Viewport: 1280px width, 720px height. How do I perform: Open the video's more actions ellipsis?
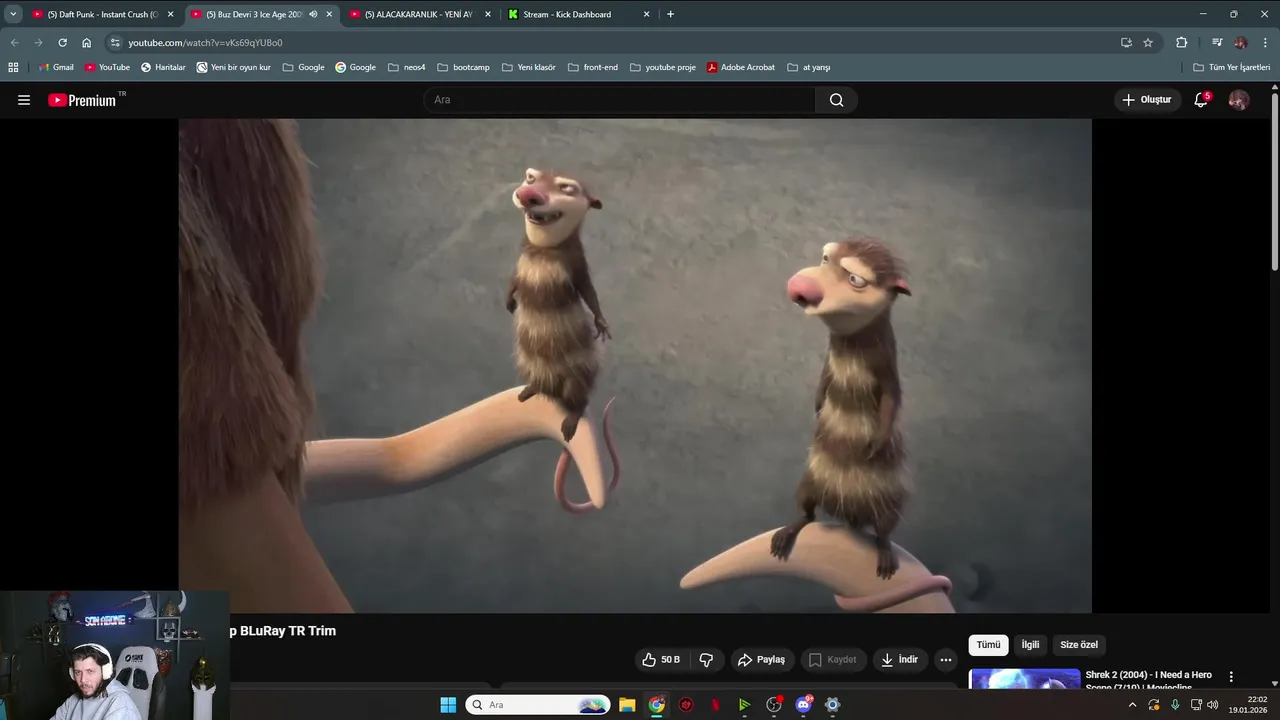pos(945,660)
